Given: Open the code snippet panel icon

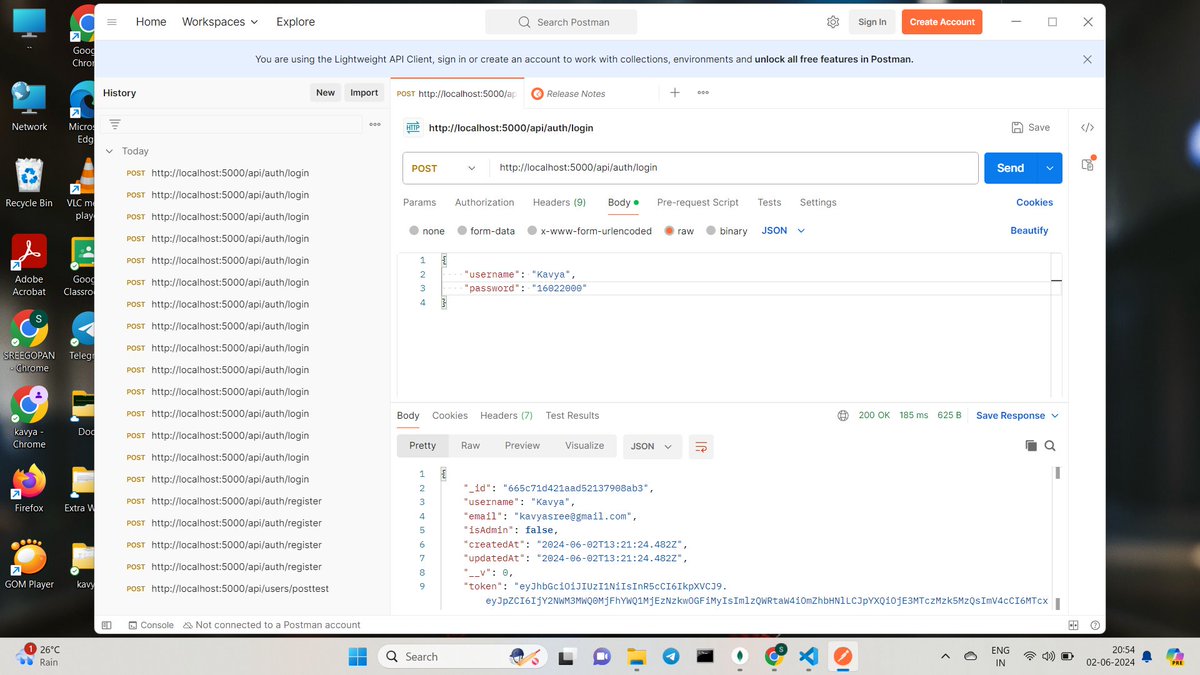Looking at the screenshot, I should point(1088,128).
